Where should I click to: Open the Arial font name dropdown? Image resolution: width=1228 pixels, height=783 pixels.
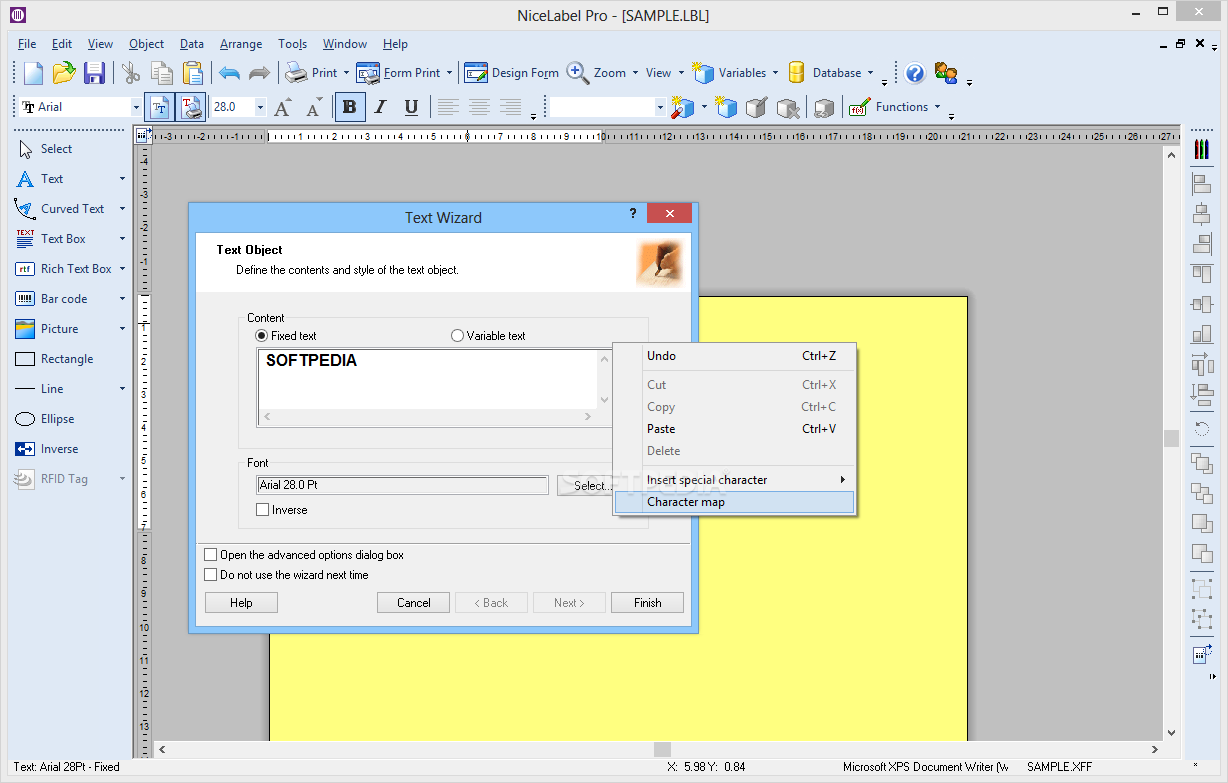click(136, 107)
